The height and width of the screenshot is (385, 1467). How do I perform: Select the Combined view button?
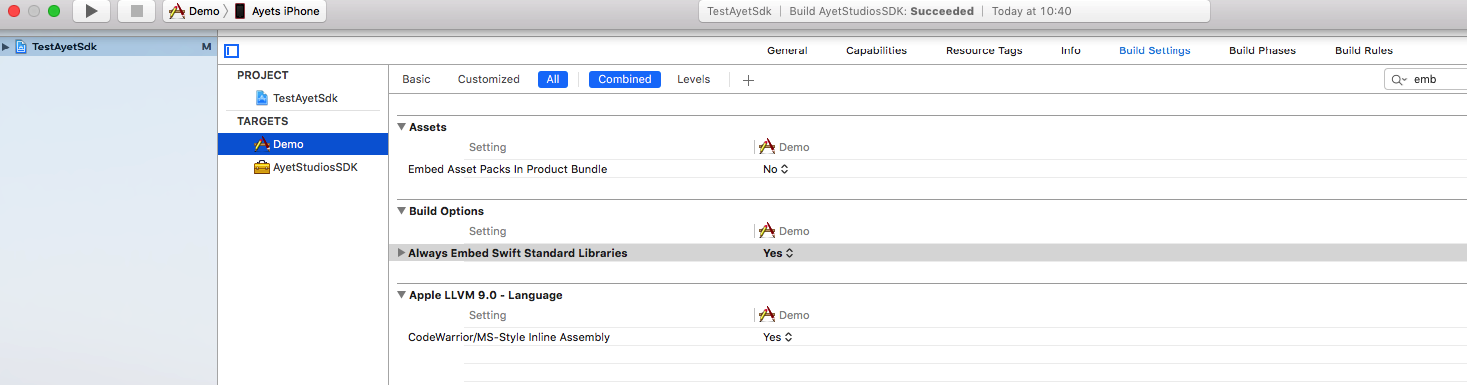(x=625, y=79)
